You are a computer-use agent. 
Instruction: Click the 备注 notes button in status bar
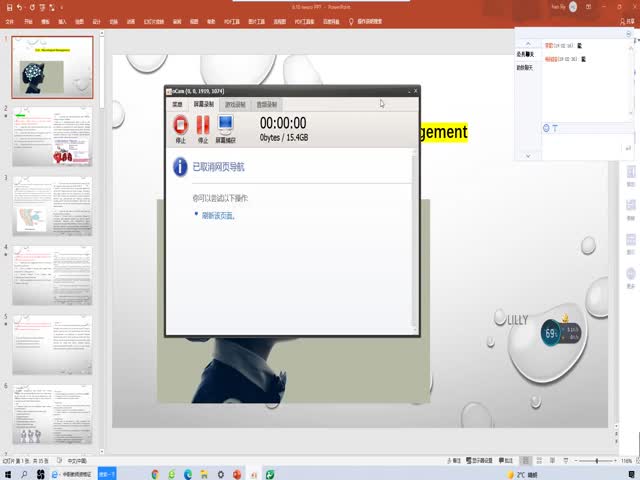[x=456, y=461]
